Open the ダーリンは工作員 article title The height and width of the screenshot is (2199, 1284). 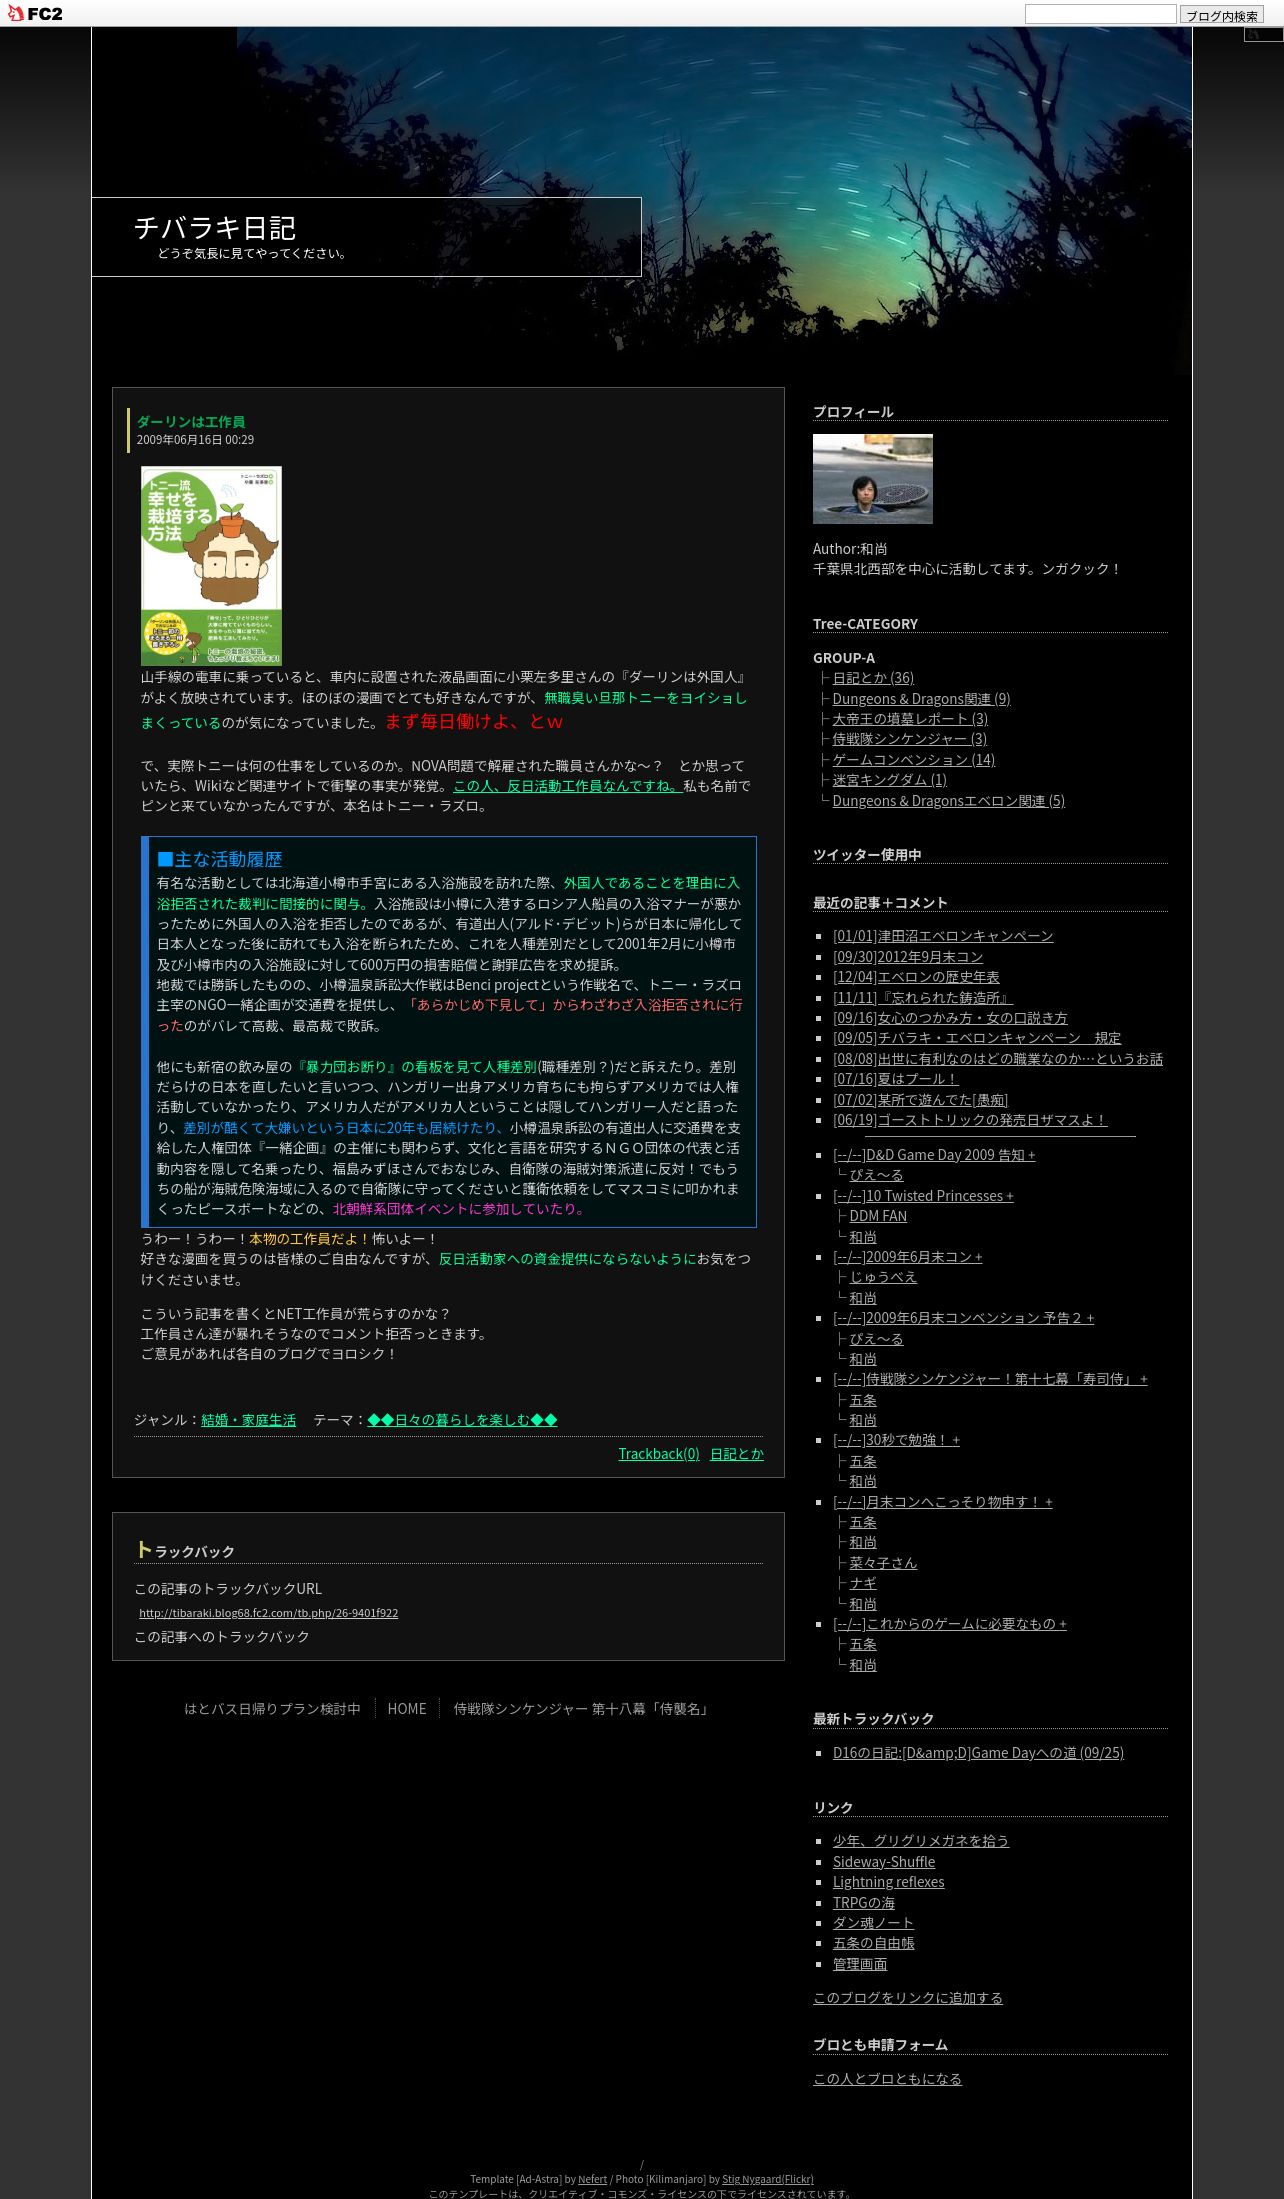click(191, 422)
